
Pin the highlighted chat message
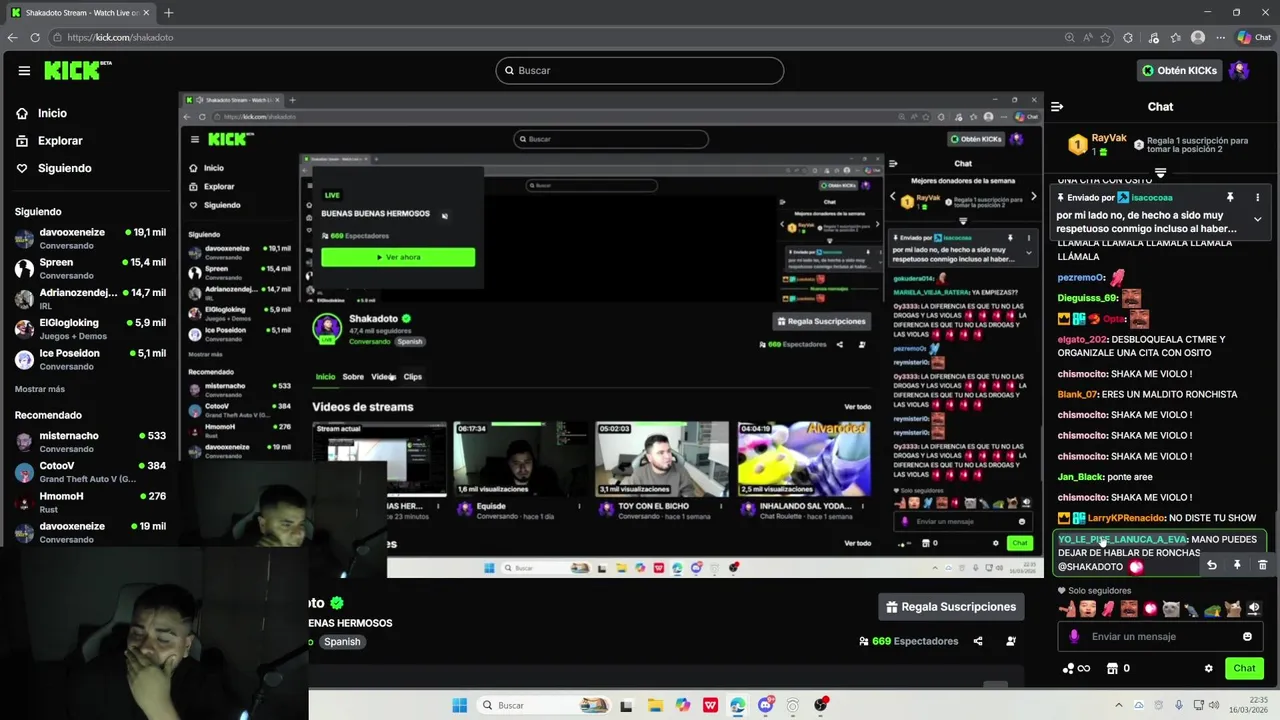[x=1237, y=566]
